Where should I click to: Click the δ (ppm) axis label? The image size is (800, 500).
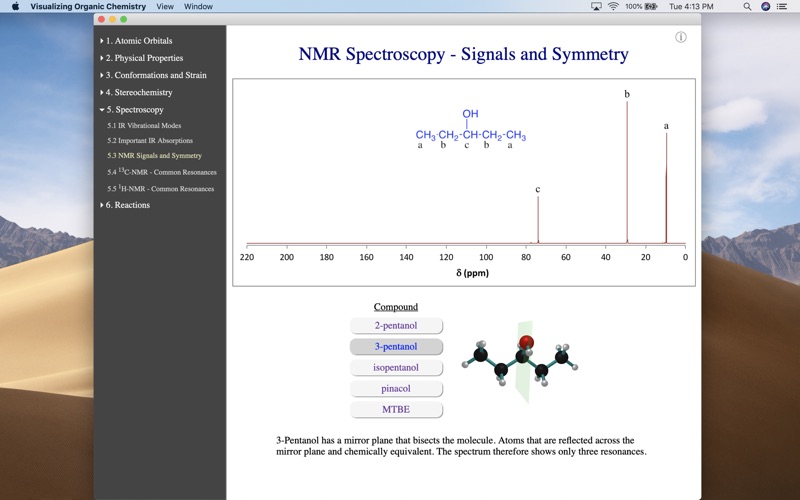tap(472, 273)
